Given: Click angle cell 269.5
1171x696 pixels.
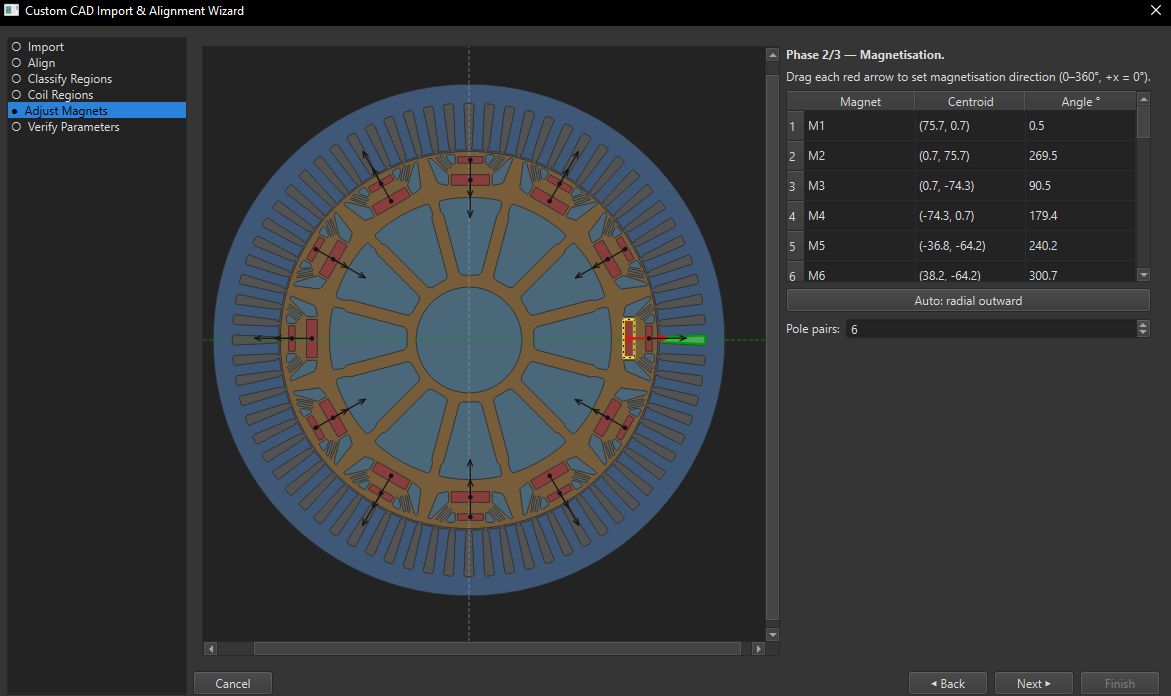Looking at the screenshot, I should point(1080,155).
